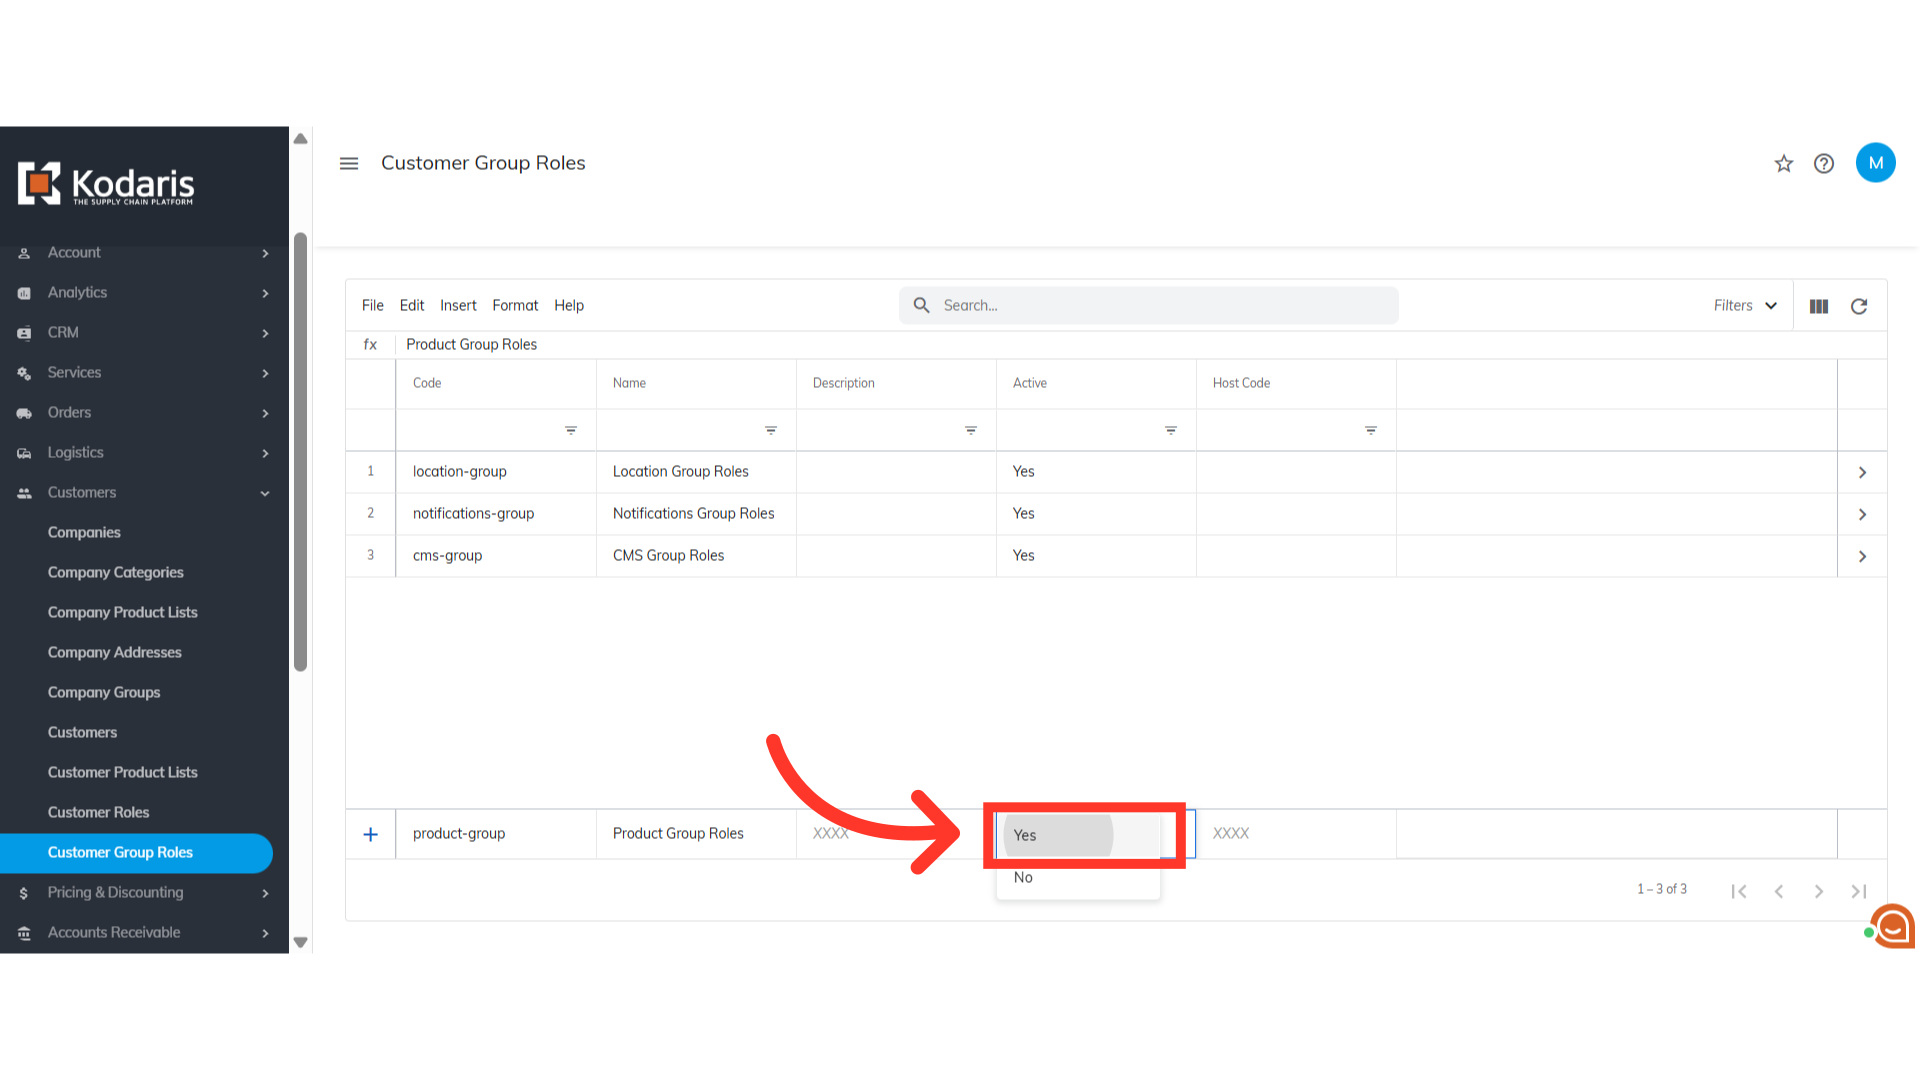1920x1080 pixels.
Task: Click the favorite star icon
Action: pos(1784,164)
